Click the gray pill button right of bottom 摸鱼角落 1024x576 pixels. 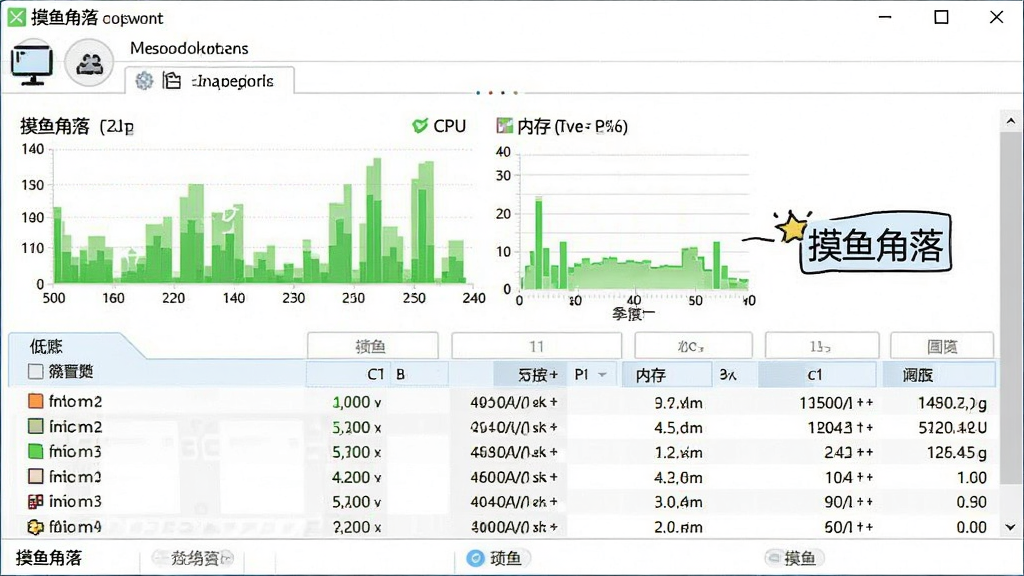coord(192,558)
